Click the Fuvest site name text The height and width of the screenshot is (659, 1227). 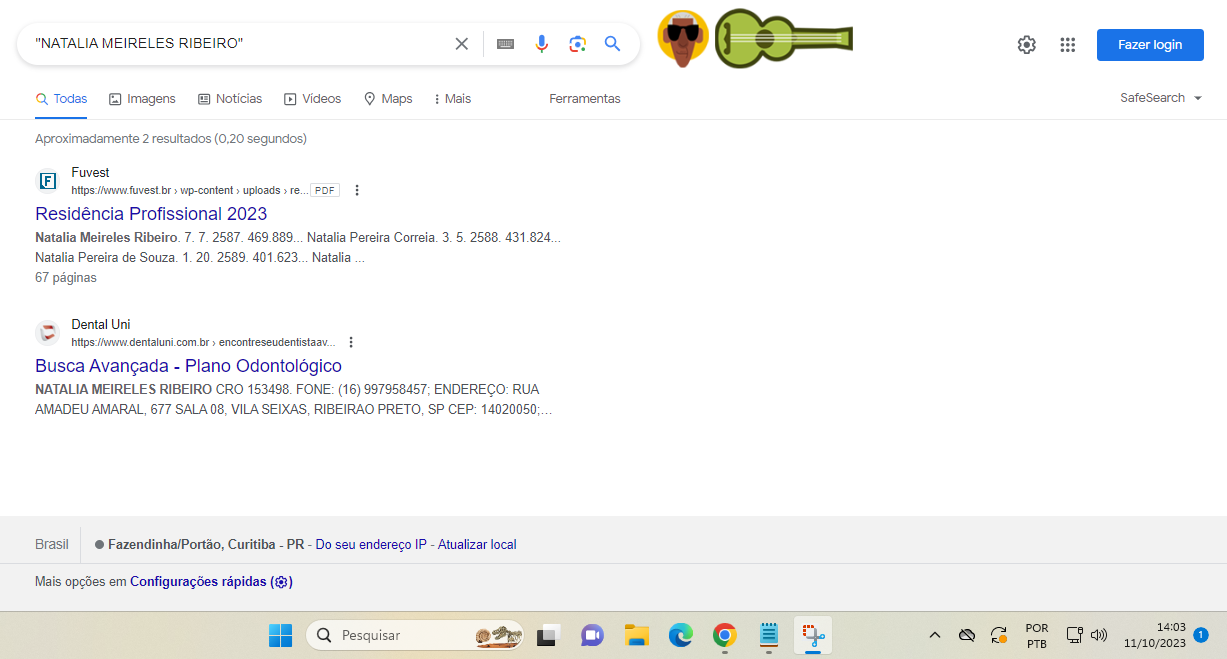click(x=90, y=173)
